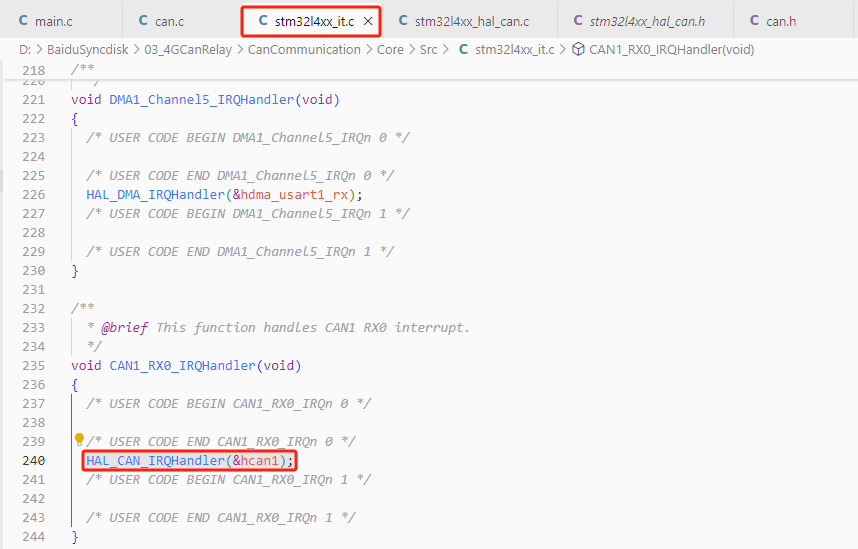Click sticky scroll line 218 comment header
Screen dimensions: 858x549
[x=83, y=70]
